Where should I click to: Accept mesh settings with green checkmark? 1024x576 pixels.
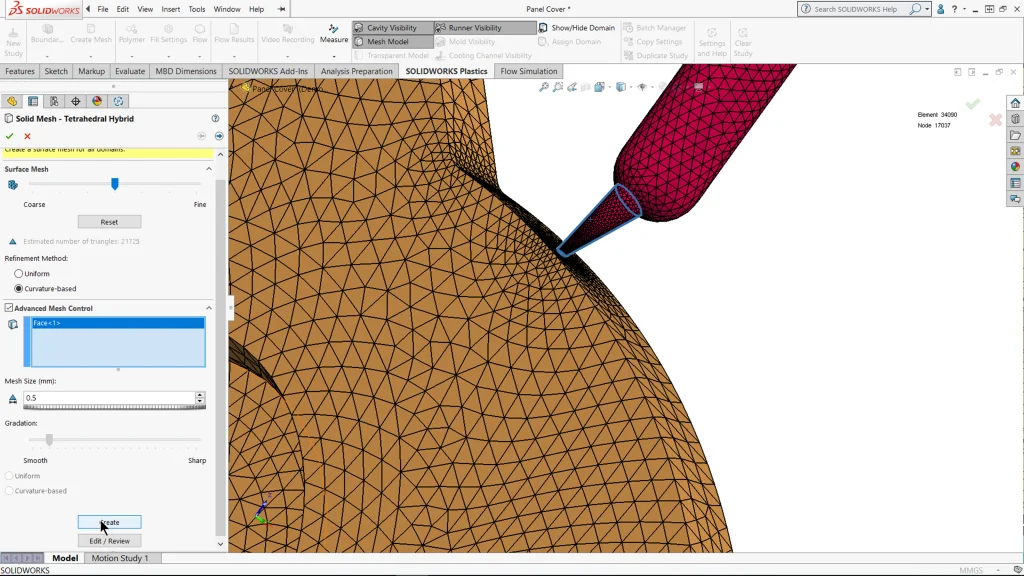(x=10, y=136)
